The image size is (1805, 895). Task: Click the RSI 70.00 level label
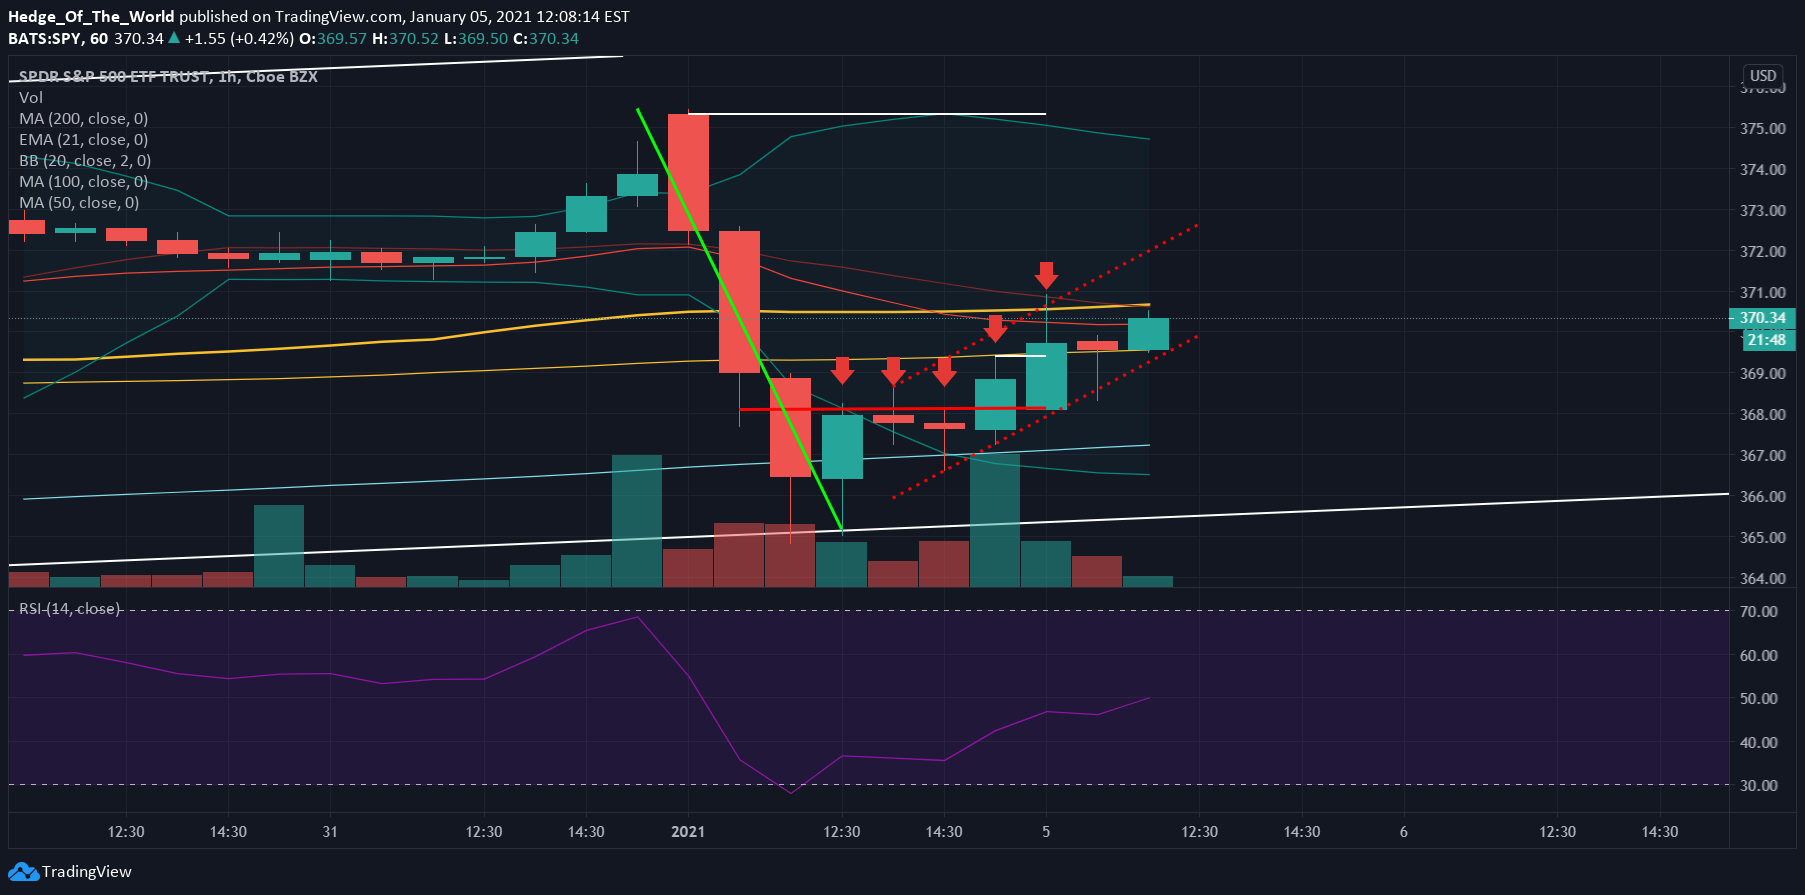tap(1758, 611)
